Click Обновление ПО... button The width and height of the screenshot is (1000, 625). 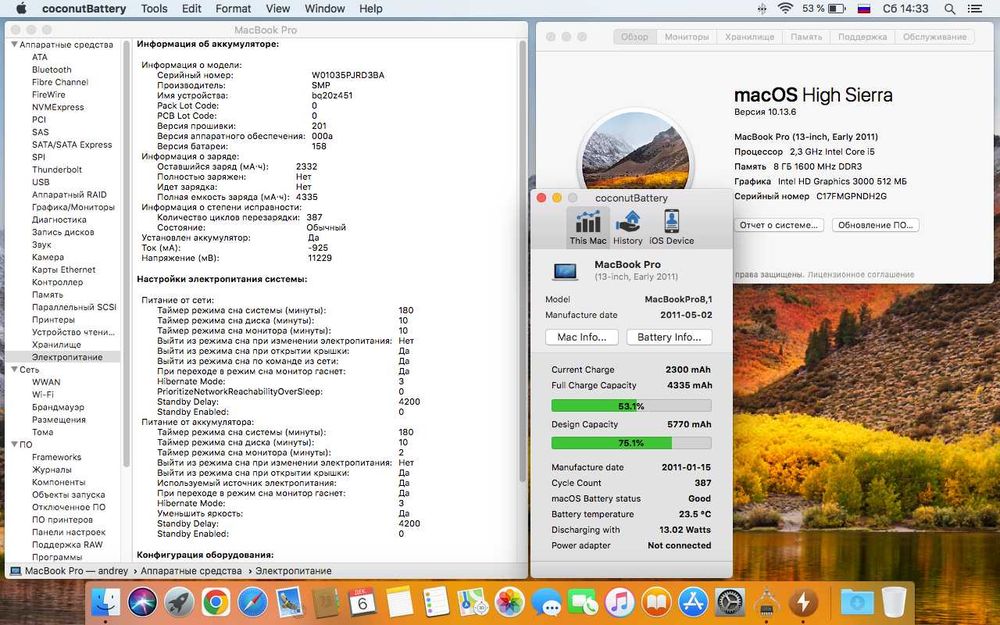point(875,225)
